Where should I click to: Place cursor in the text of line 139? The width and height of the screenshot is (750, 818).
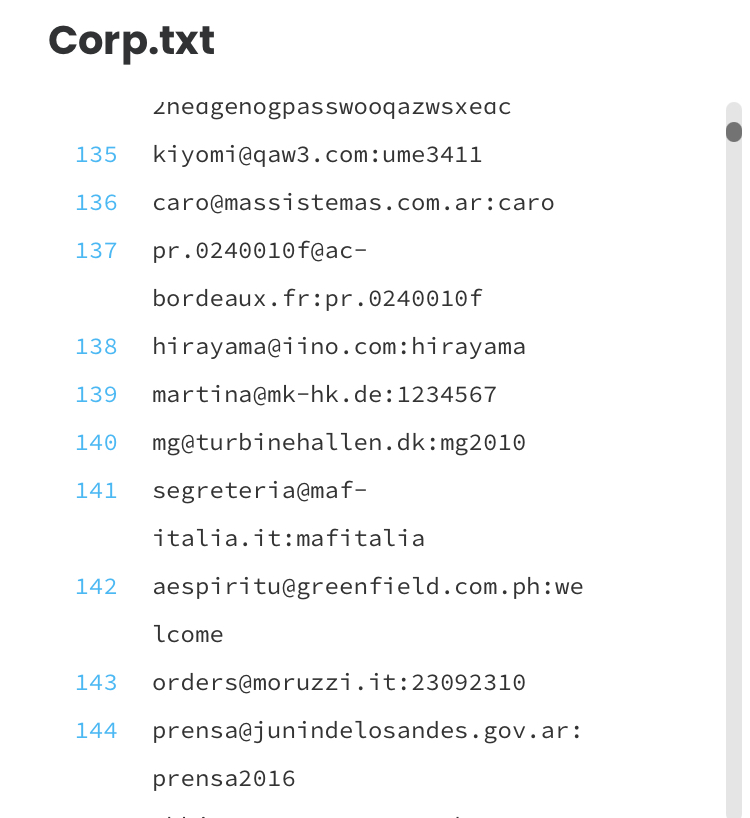click(x=324, y=395)
